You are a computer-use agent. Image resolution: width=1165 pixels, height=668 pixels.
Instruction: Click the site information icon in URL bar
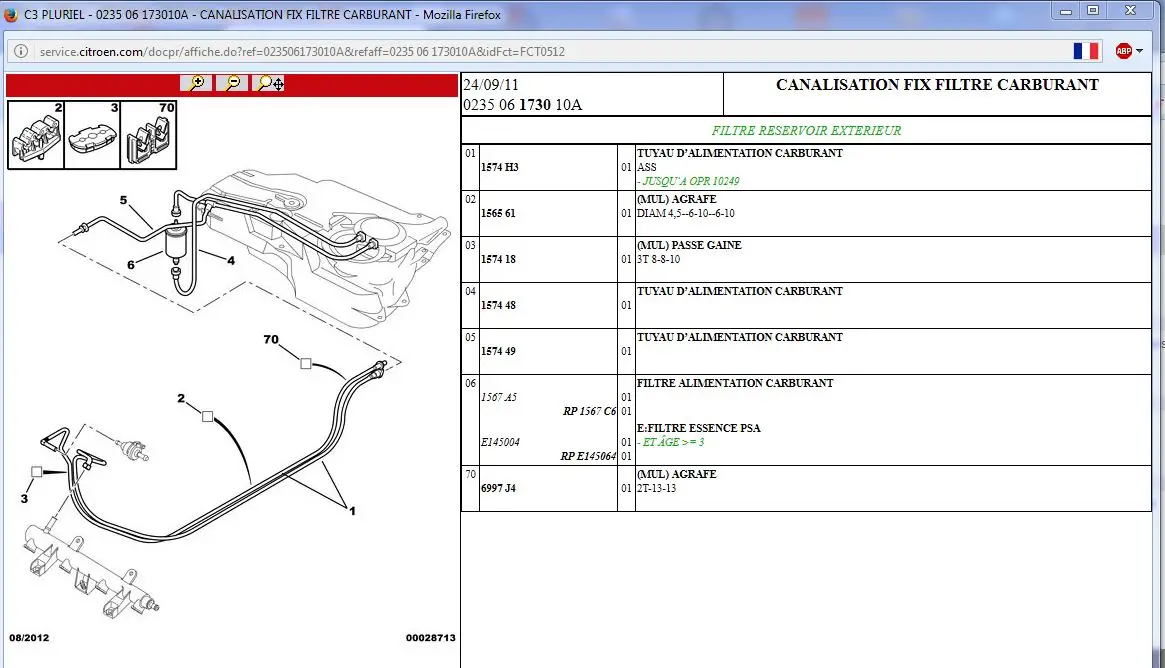pyautogui.click(x=21, y=51)
